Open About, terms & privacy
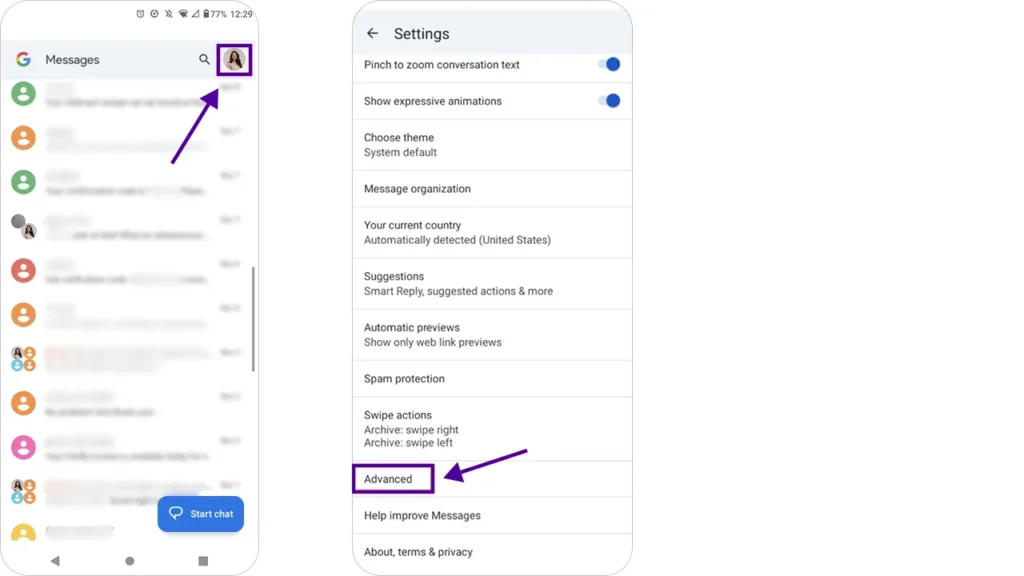Viewport: 1024px width, 576px height. (492, 552)
